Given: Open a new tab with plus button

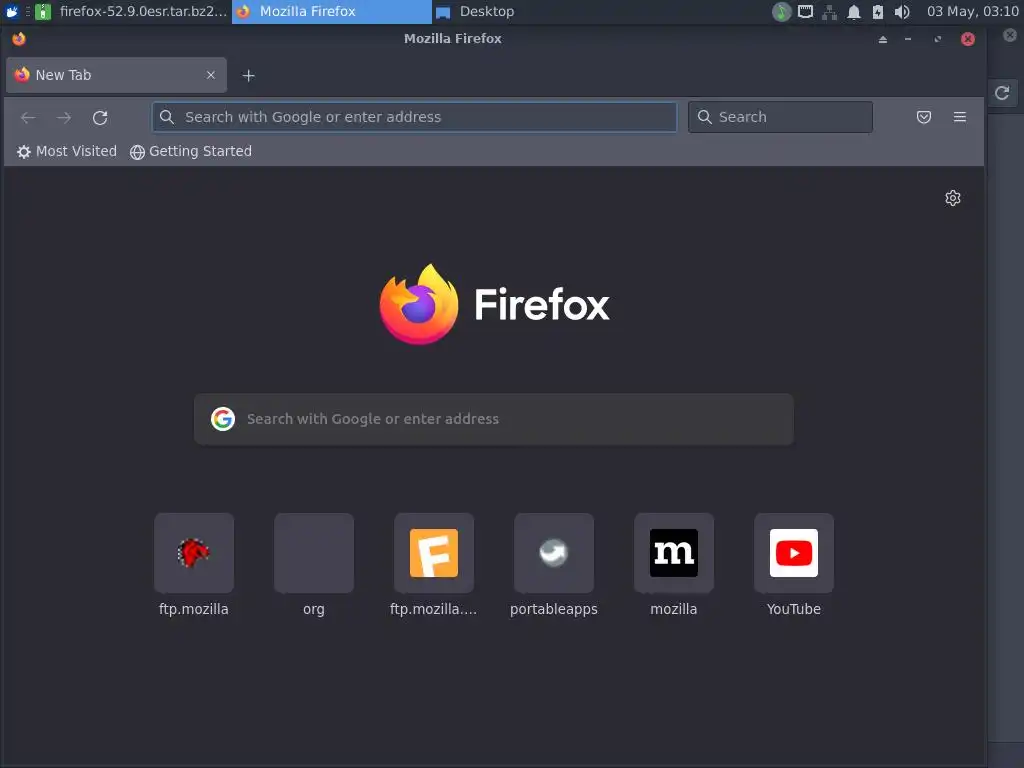Looking at the screenshot, I should click(x=248, y=76).
